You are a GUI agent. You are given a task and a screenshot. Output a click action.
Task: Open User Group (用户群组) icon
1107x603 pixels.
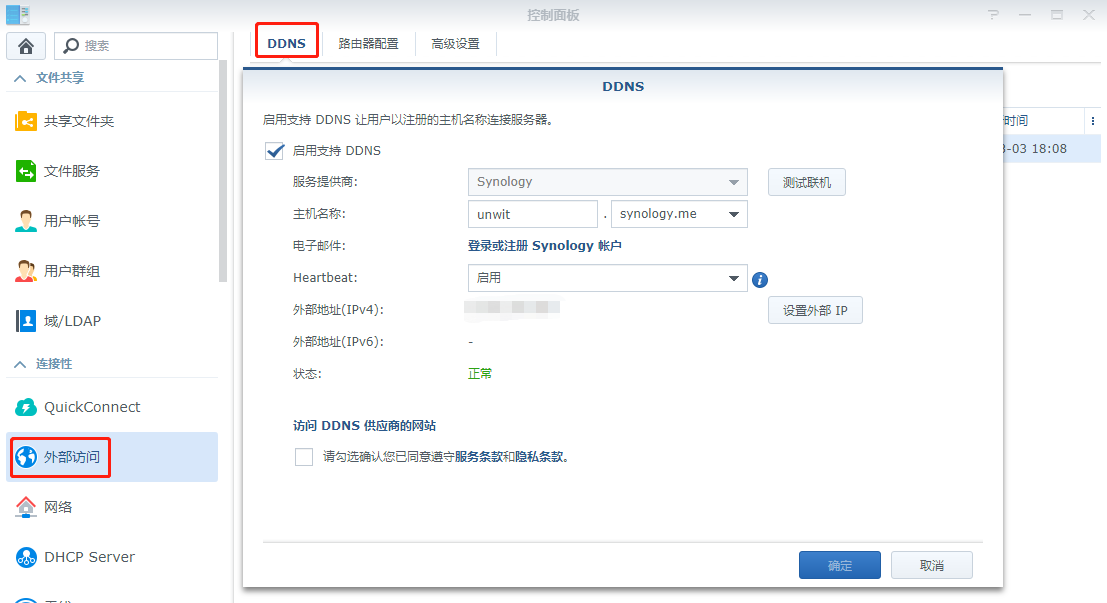tap(26, 271)
